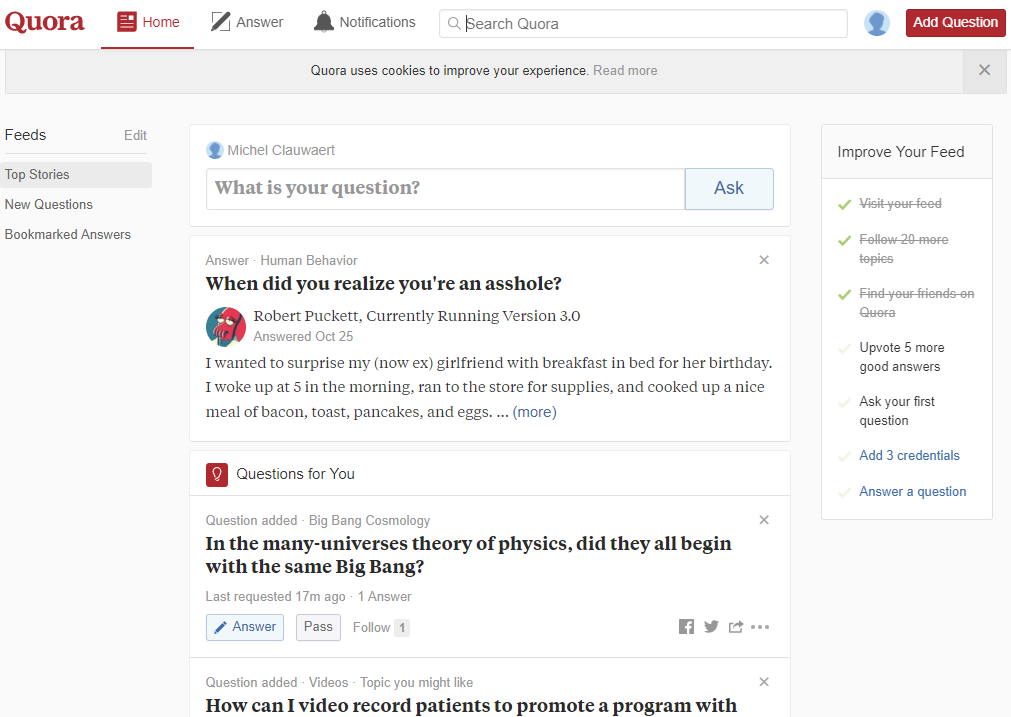Dismiss the cookie notice banner
1011x717 pixels.
tap(984, 70)
